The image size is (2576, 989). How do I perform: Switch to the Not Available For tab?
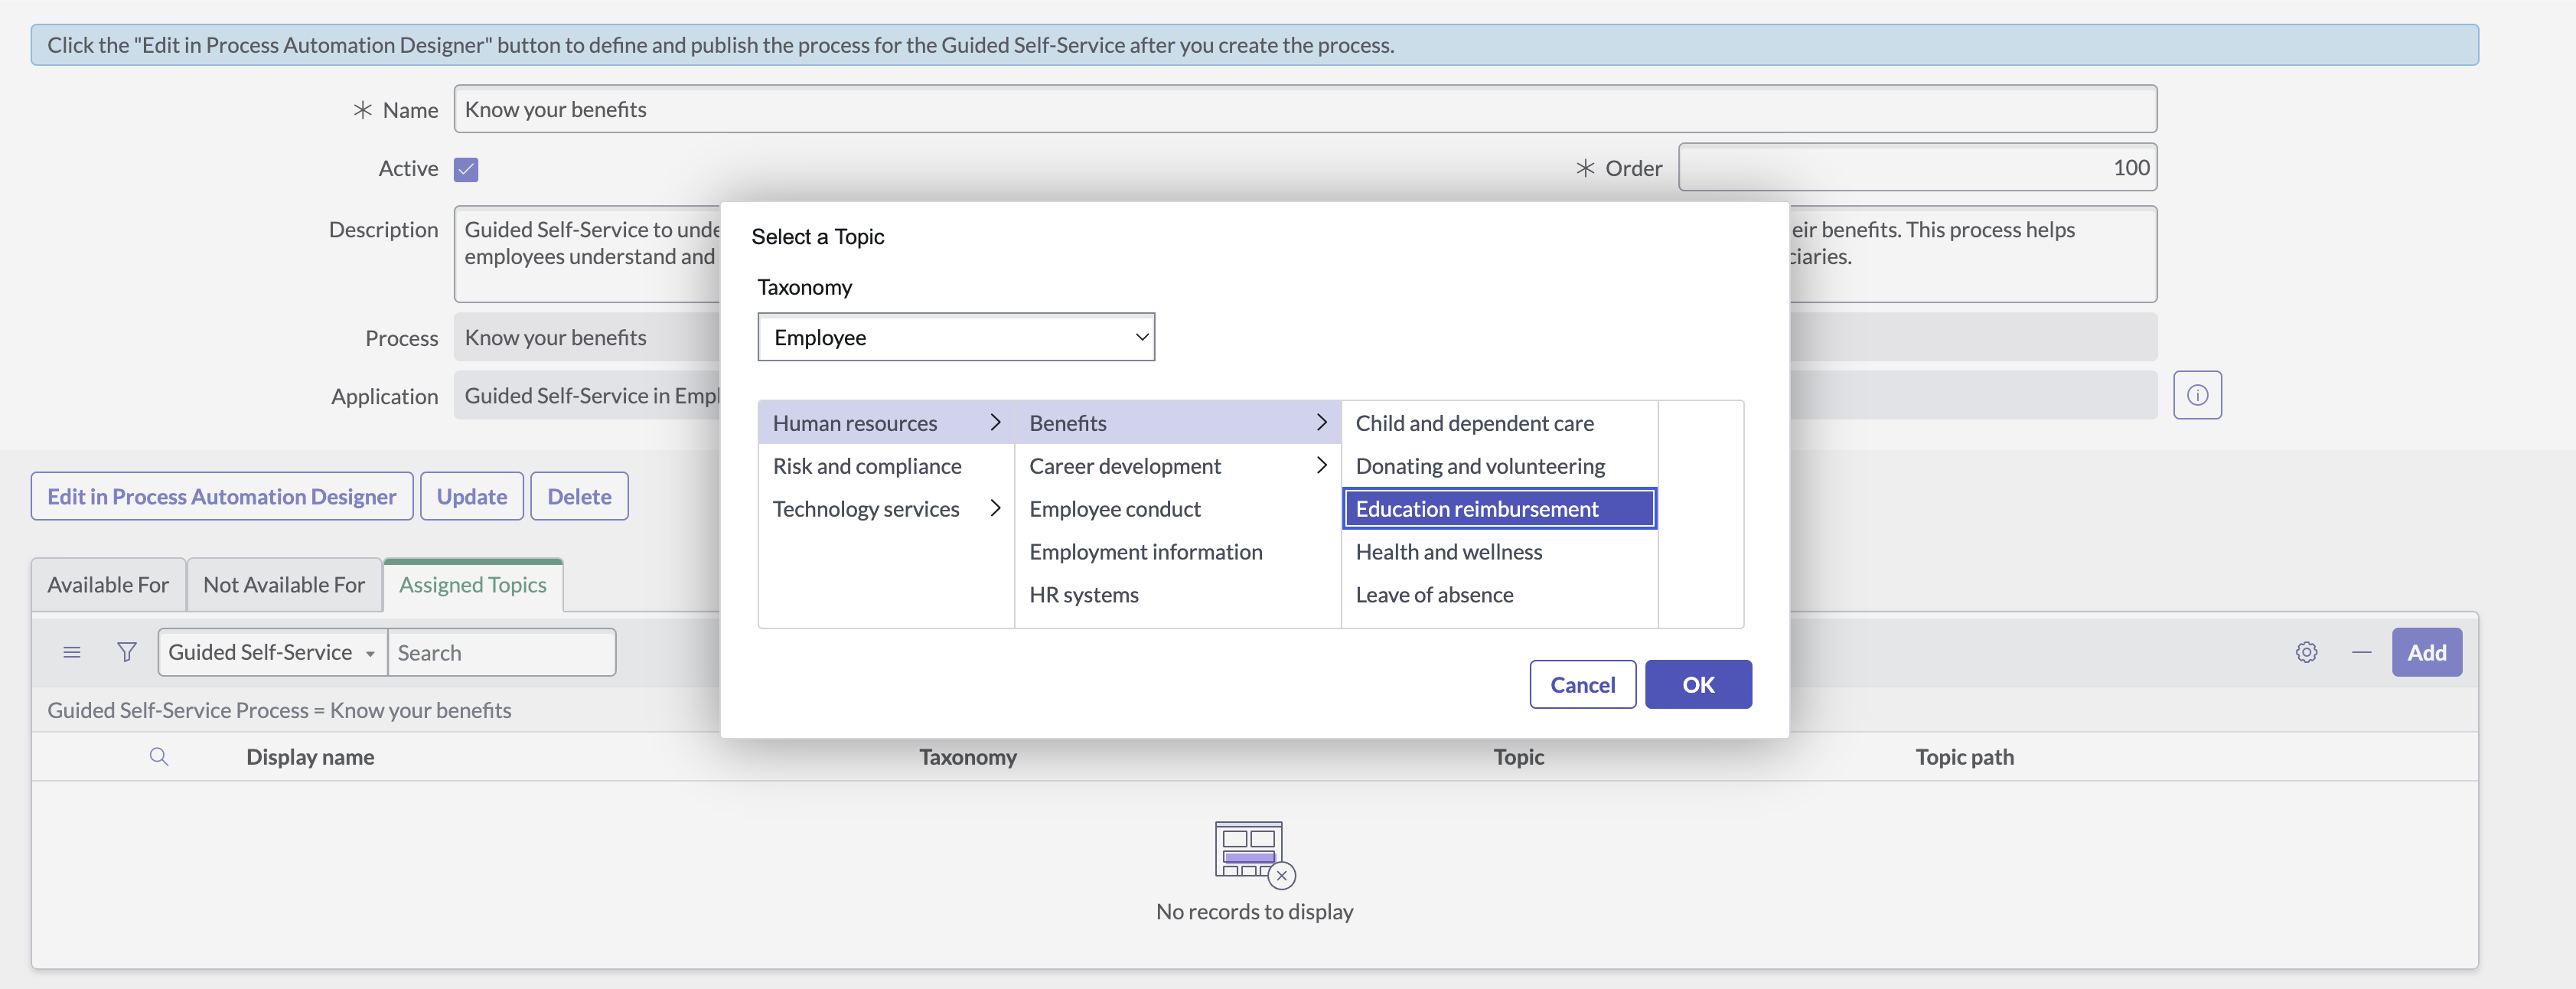coord(284,585)
